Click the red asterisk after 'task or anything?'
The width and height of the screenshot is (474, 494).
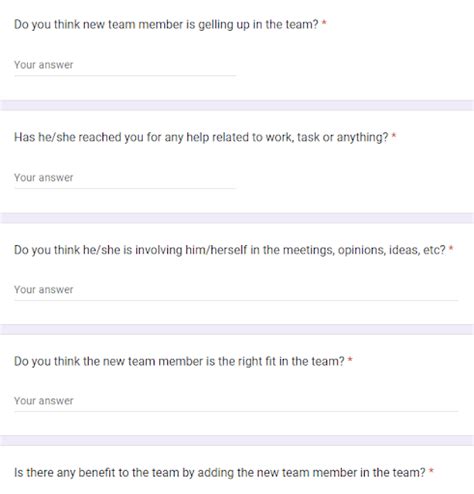(x=394, y=135)
